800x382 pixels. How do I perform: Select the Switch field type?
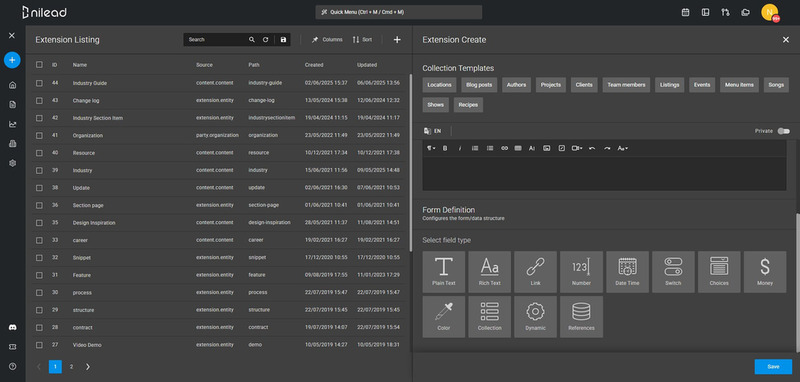tap(673, 272)
